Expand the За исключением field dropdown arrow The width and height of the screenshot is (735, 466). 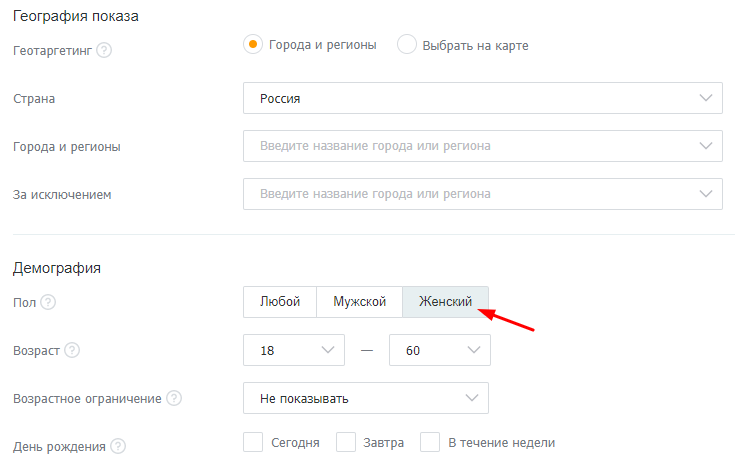pos(707,194)
